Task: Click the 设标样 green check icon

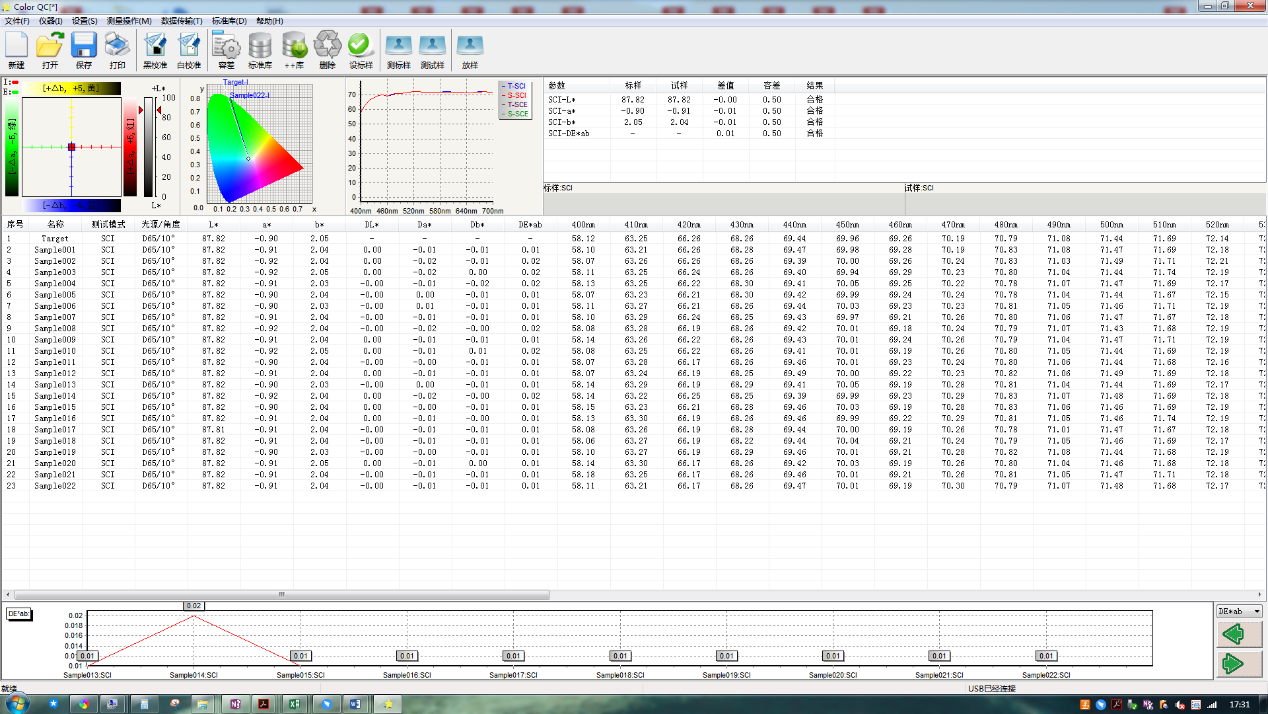Action: click(360, 45)
